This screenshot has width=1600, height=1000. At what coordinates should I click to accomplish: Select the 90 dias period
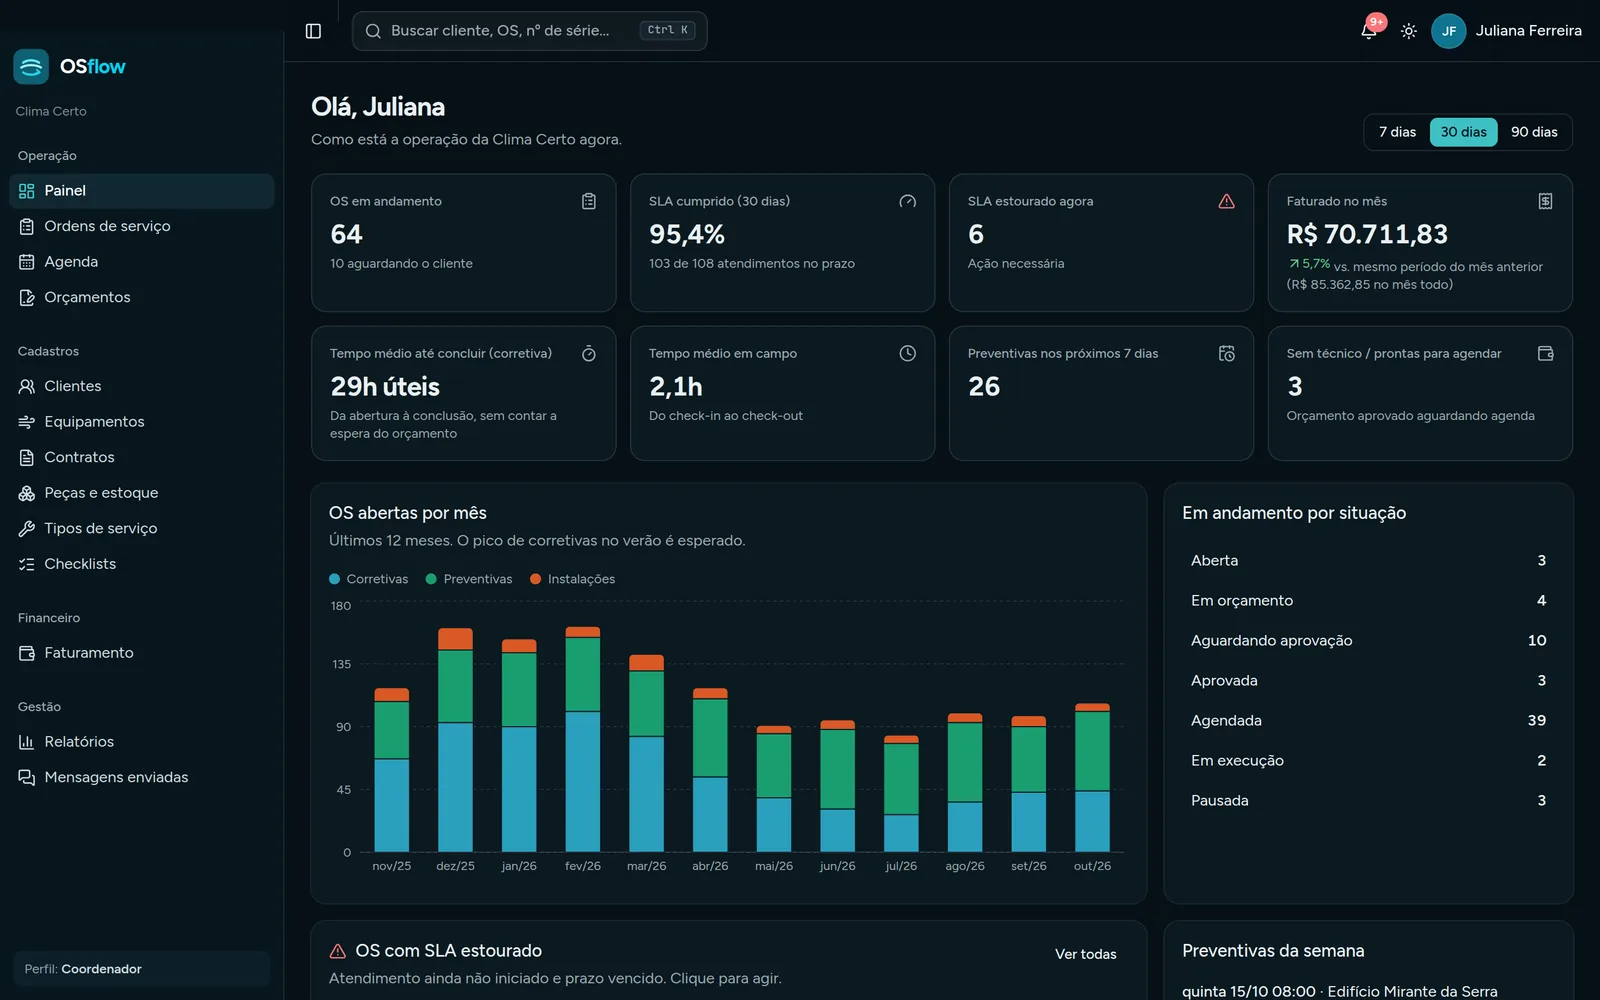click(1534, 132)
